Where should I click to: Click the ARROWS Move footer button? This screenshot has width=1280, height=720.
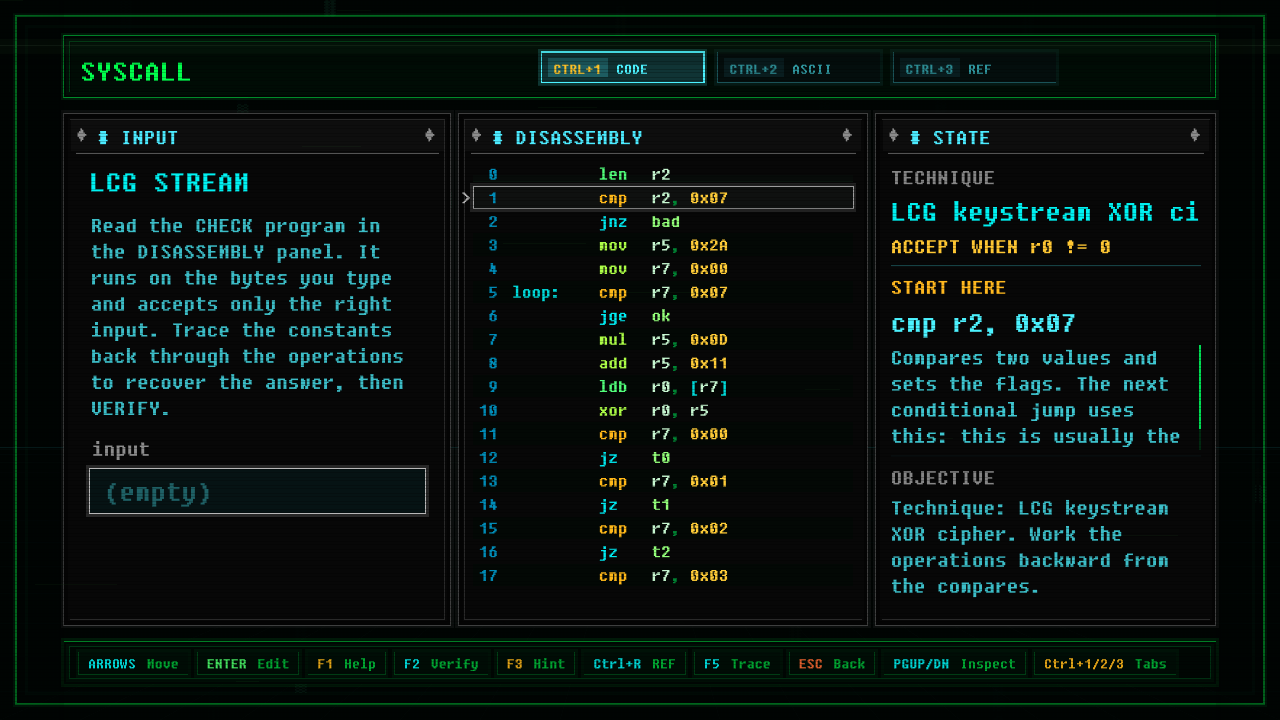133,663
